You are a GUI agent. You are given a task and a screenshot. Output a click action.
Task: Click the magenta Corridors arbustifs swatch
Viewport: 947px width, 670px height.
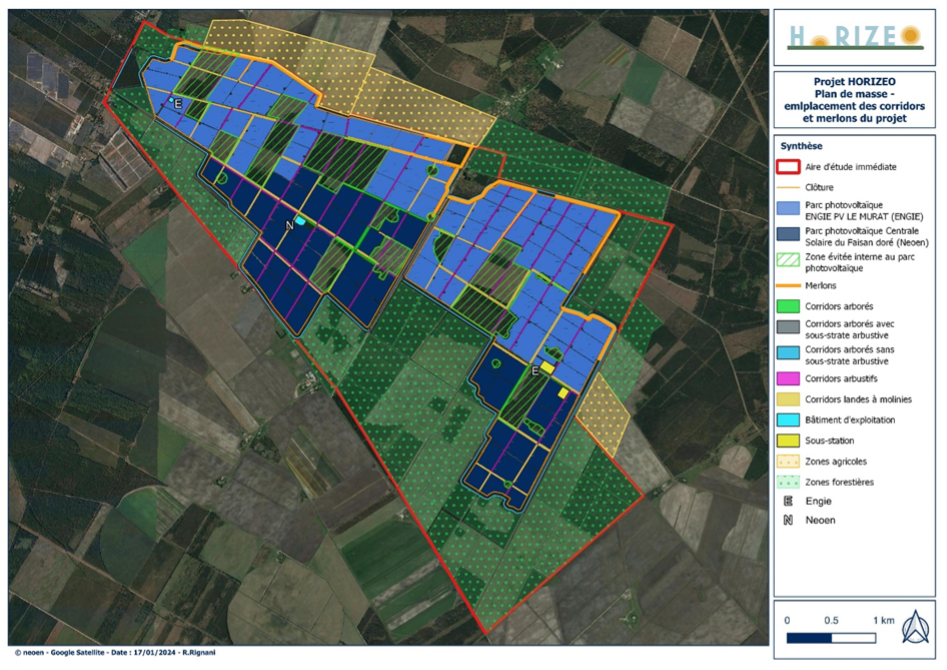789,378
